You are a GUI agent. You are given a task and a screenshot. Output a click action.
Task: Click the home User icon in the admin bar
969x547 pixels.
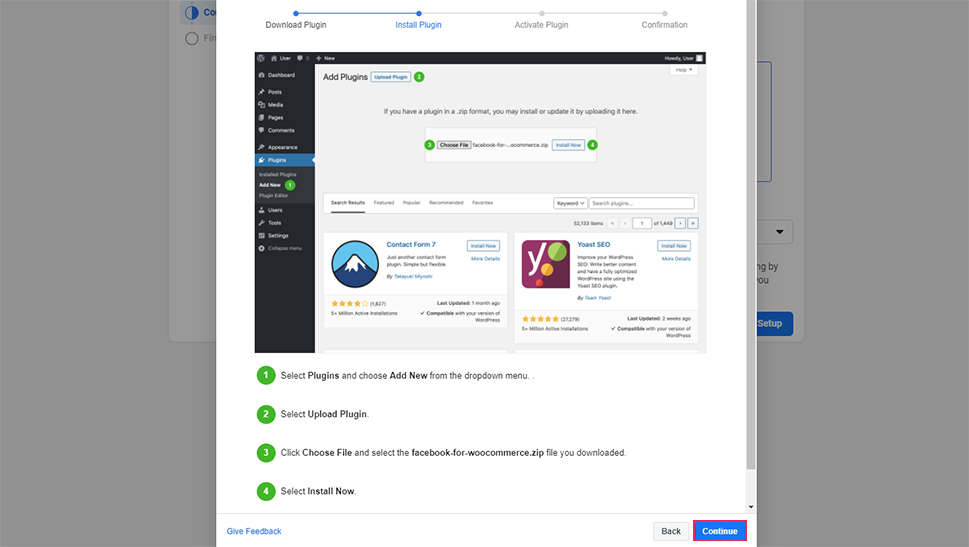pyautogui.click(x=281, y=58)
